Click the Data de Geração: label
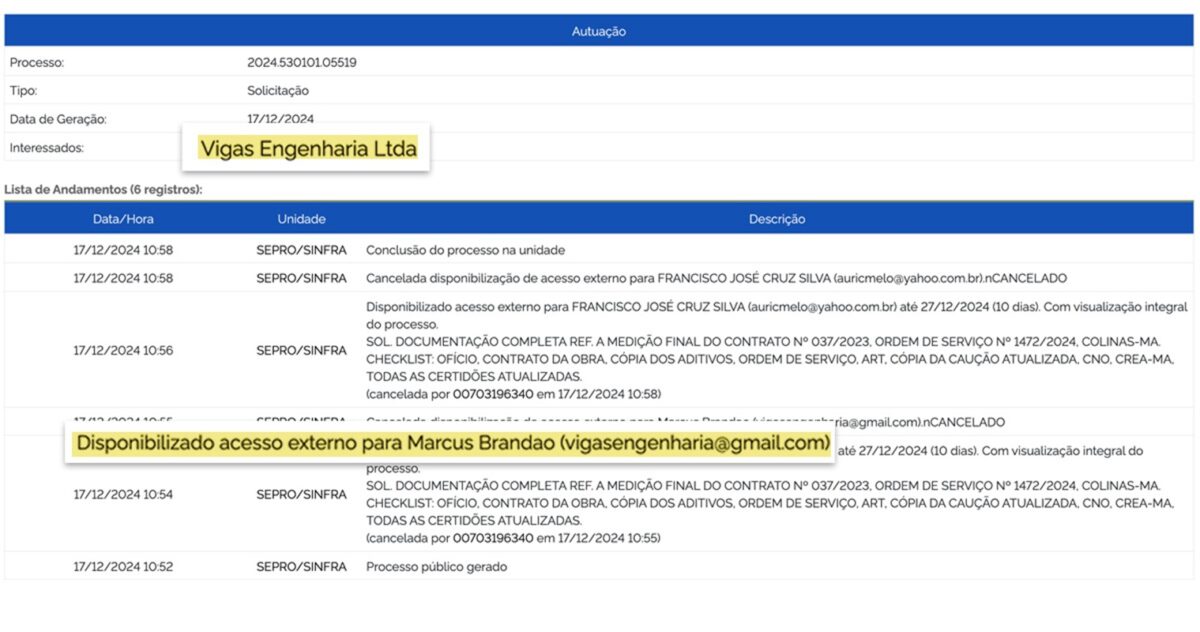The image size is (1200, 632). click(58, 119)
